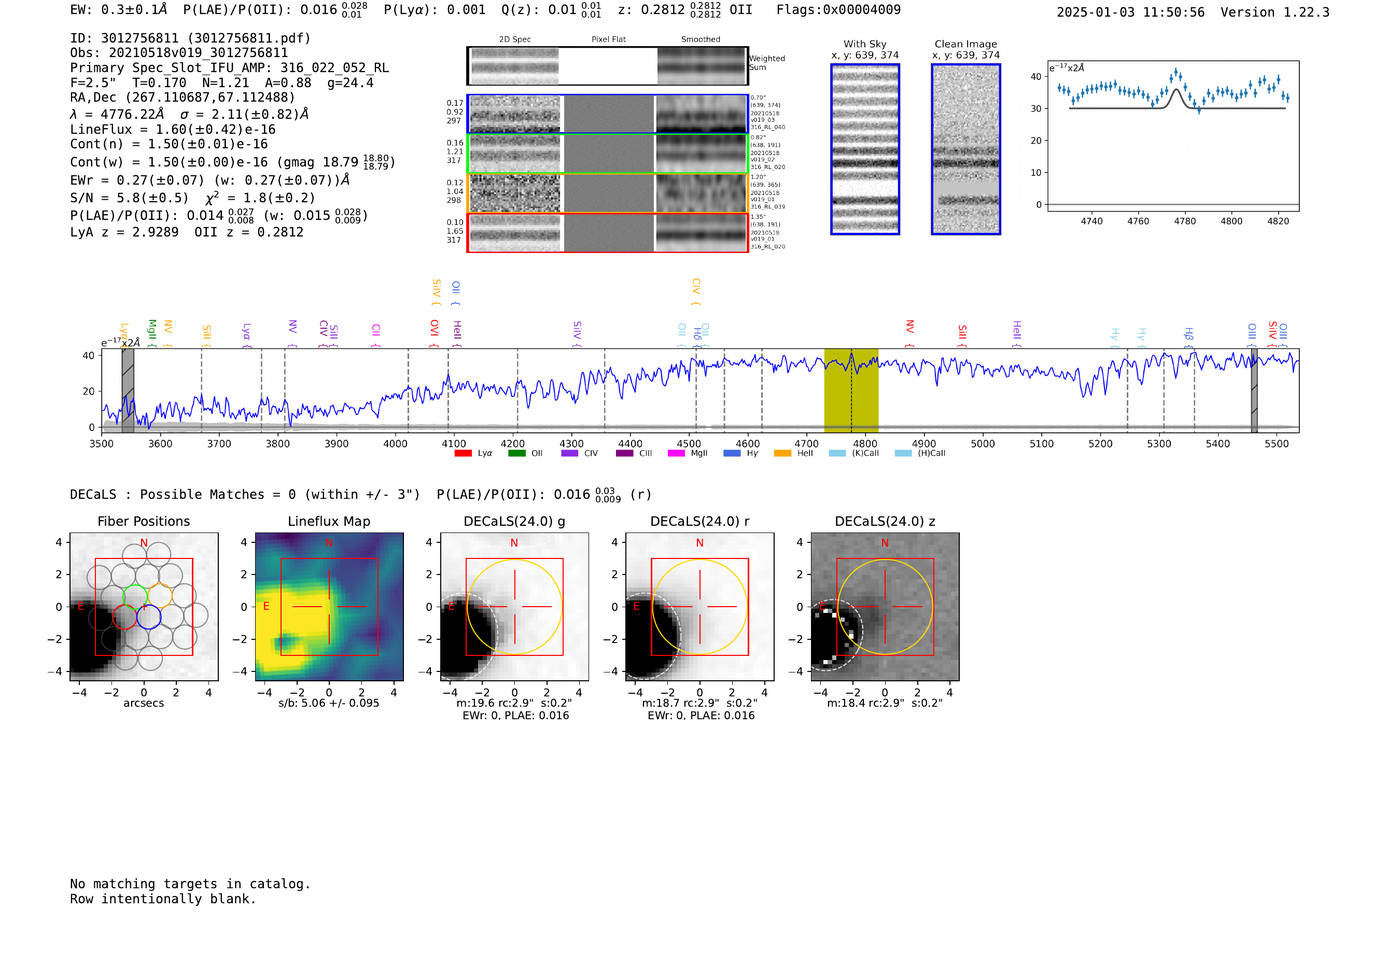Click the timestamp '2025-01-03 11:50:56'
This screenshot has width=1400, height=953.
(x=1131, y=12)
